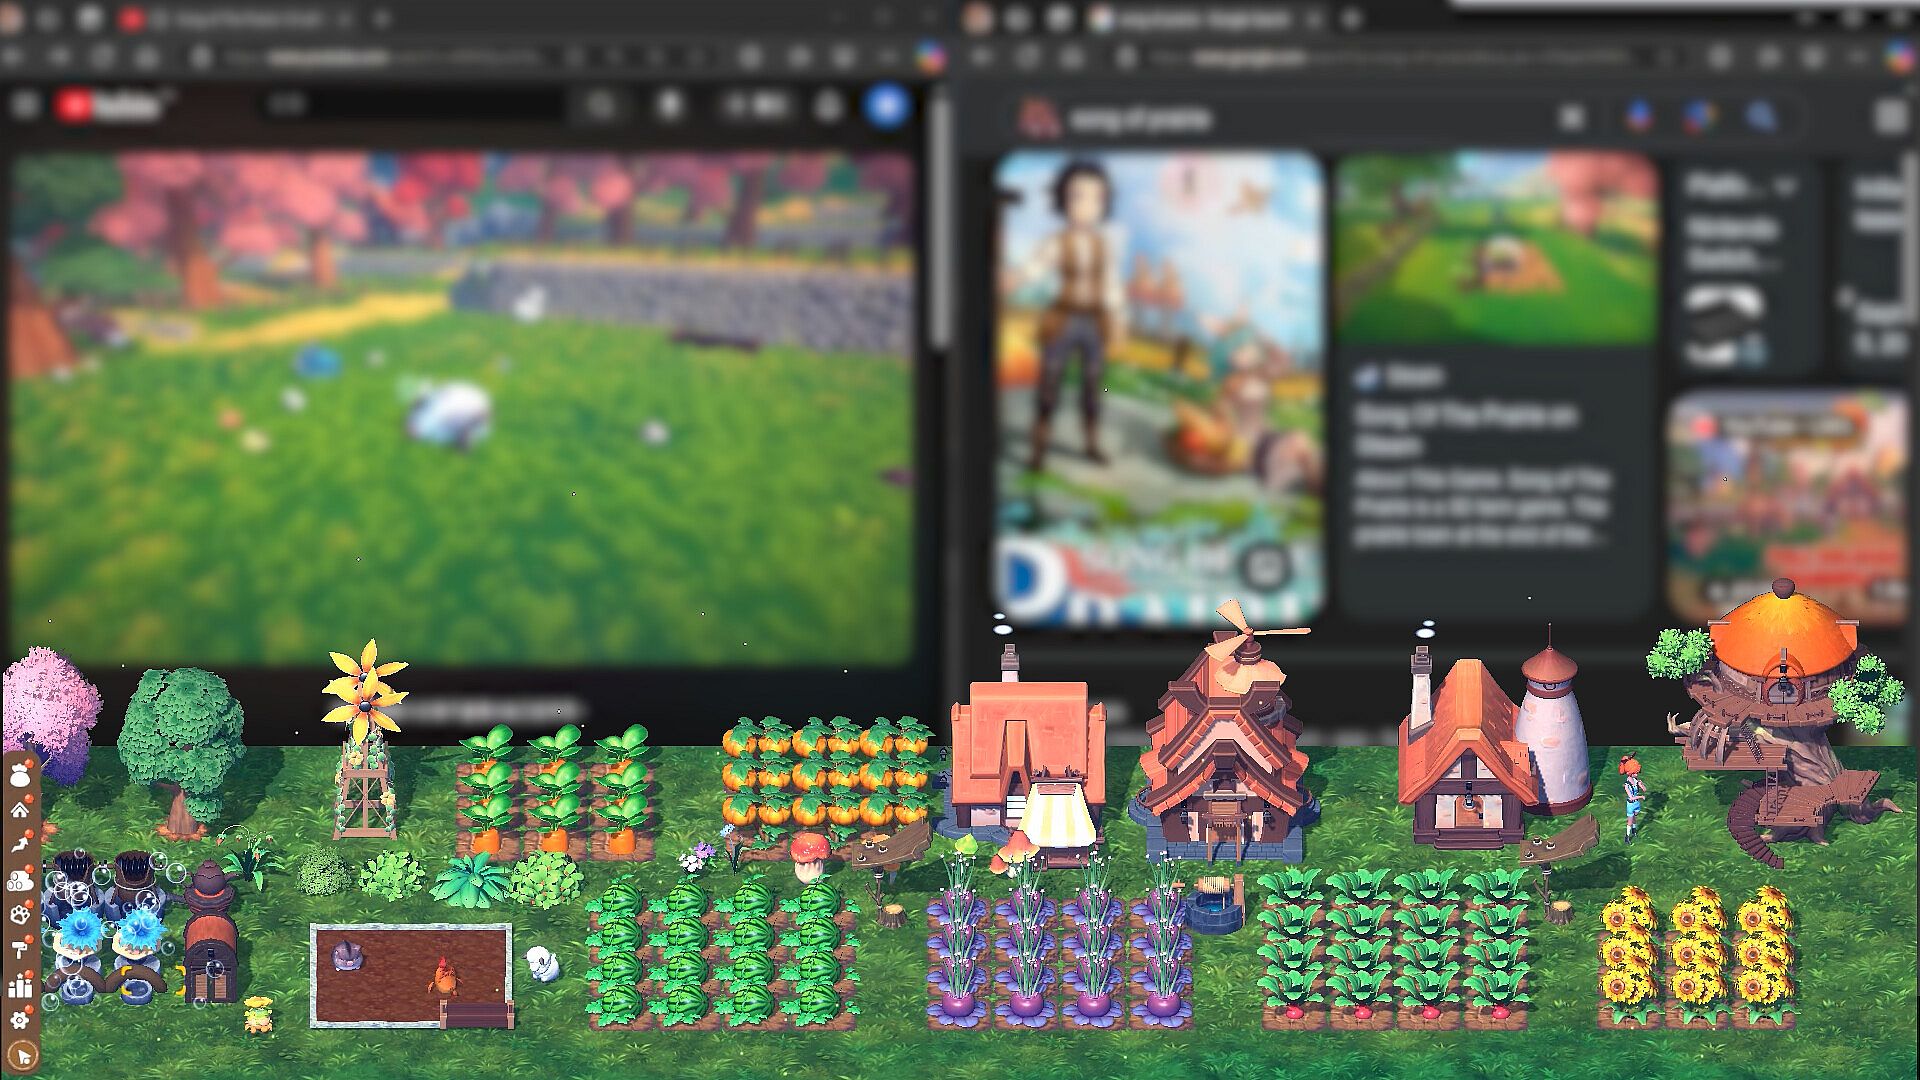Open the upgrade arrow icon in sidebar
Image resolution: width=1920 pixels, height=1080 pixels.
[x=20, y=843]
